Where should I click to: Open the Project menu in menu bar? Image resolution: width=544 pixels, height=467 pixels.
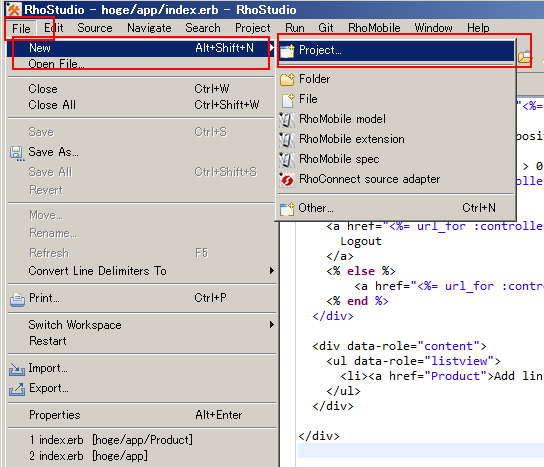[x=253, y=28]
